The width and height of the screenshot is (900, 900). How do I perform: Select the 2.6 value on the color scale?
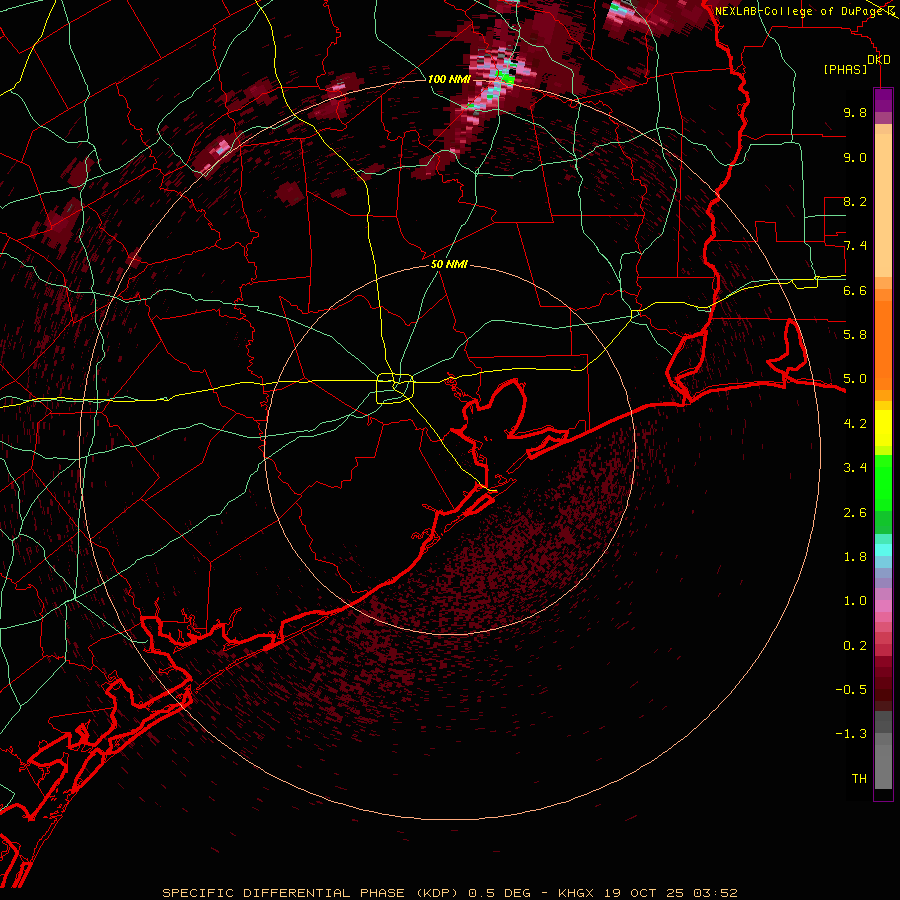pos(855,513)
